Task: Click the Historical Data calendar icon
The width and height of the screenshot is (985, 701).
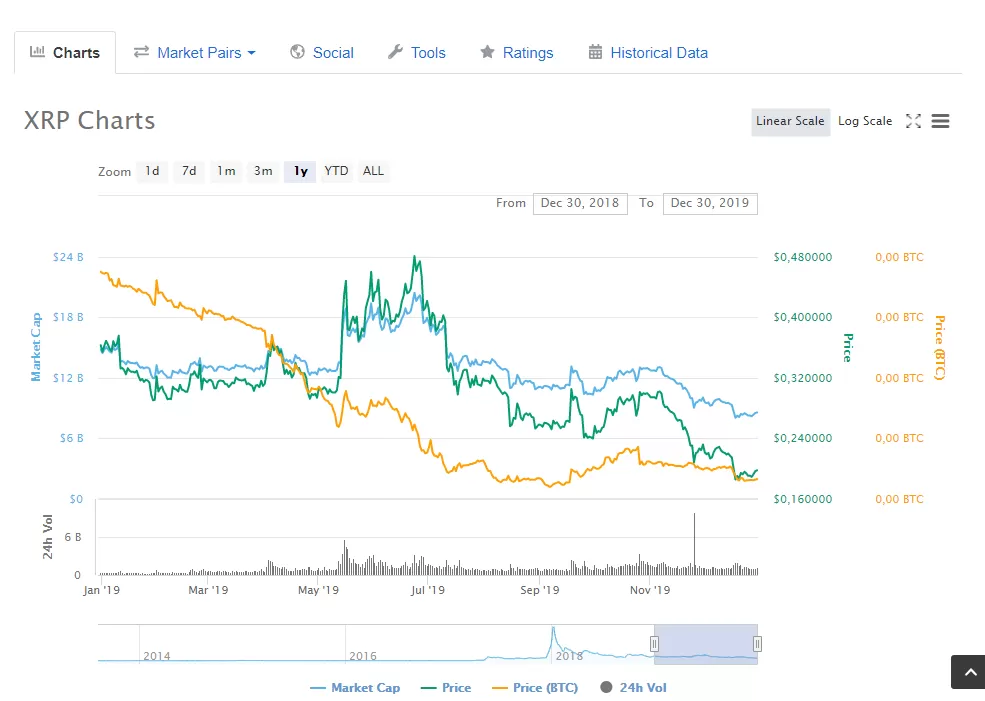Action: (594, 52)
